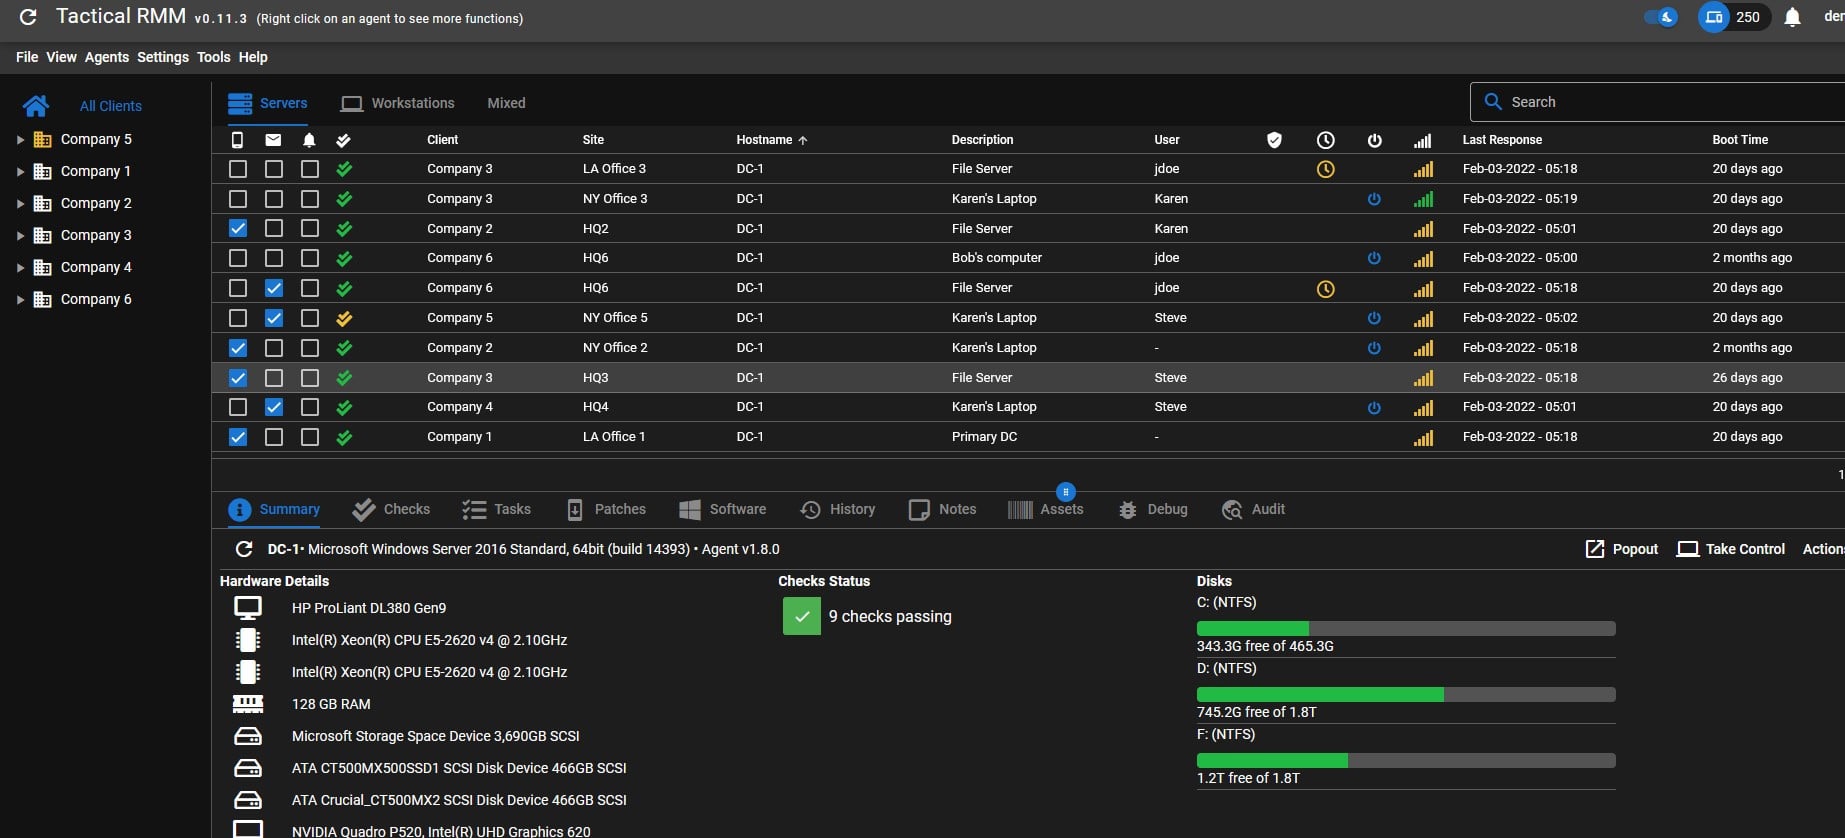Screen dimensions: 1845x838
Task: Expand the Company 6 client tree node
Action: point(20,300)
